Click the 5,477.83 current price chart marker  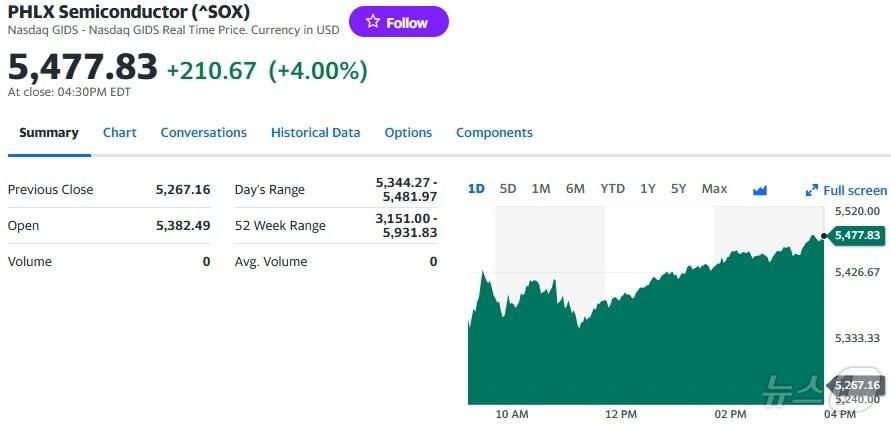point(856,235)
